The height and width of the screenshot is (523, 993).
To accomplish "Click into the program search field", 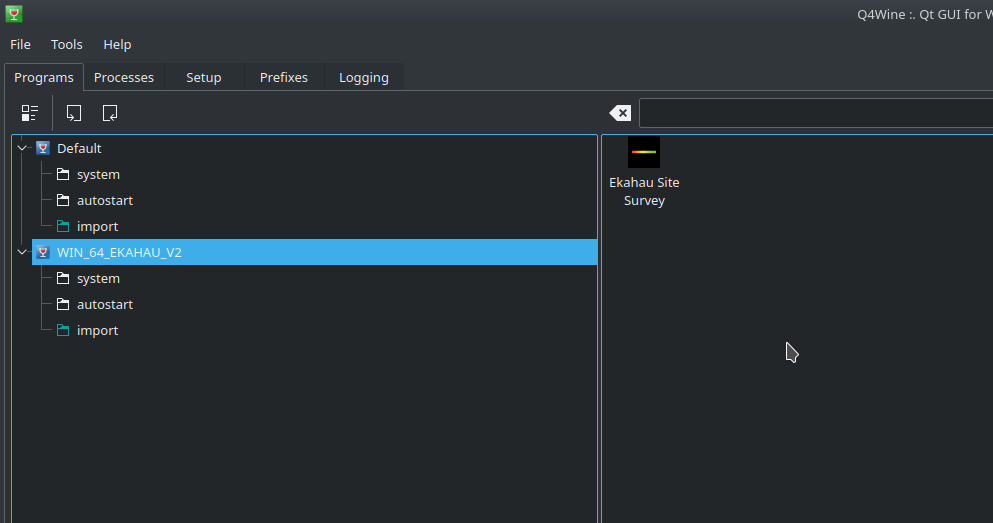I will [x=816, y=113].
